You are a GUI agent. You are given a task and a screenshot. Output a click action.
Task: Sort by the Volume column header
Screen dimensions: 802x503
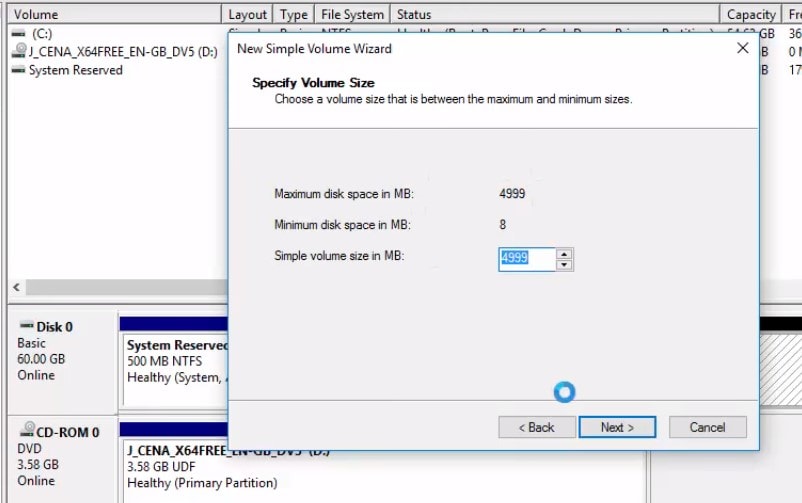pyautogui.click(x=110, y=15)
